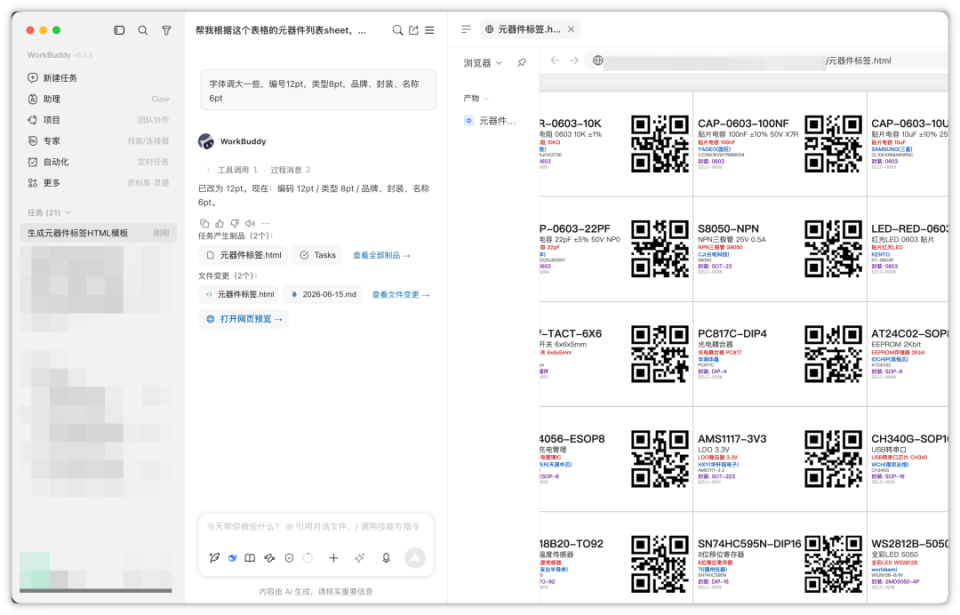Toggle the sidebar panel icon
The height and width of the screenshot is (615, 960).
[119, 30]
